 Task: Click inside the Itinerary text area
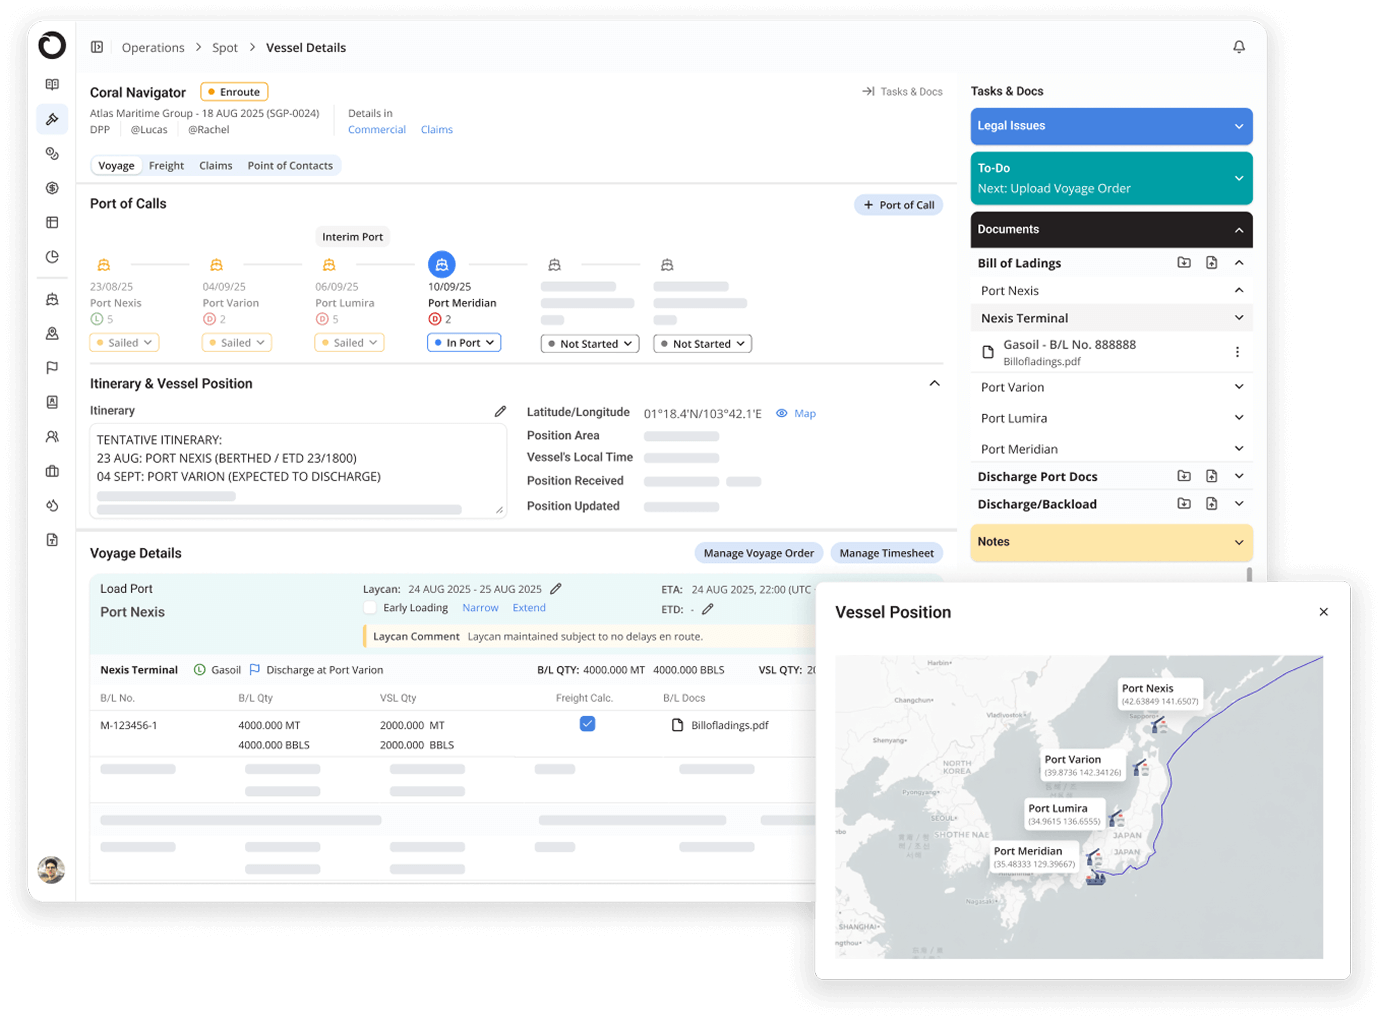297,468
